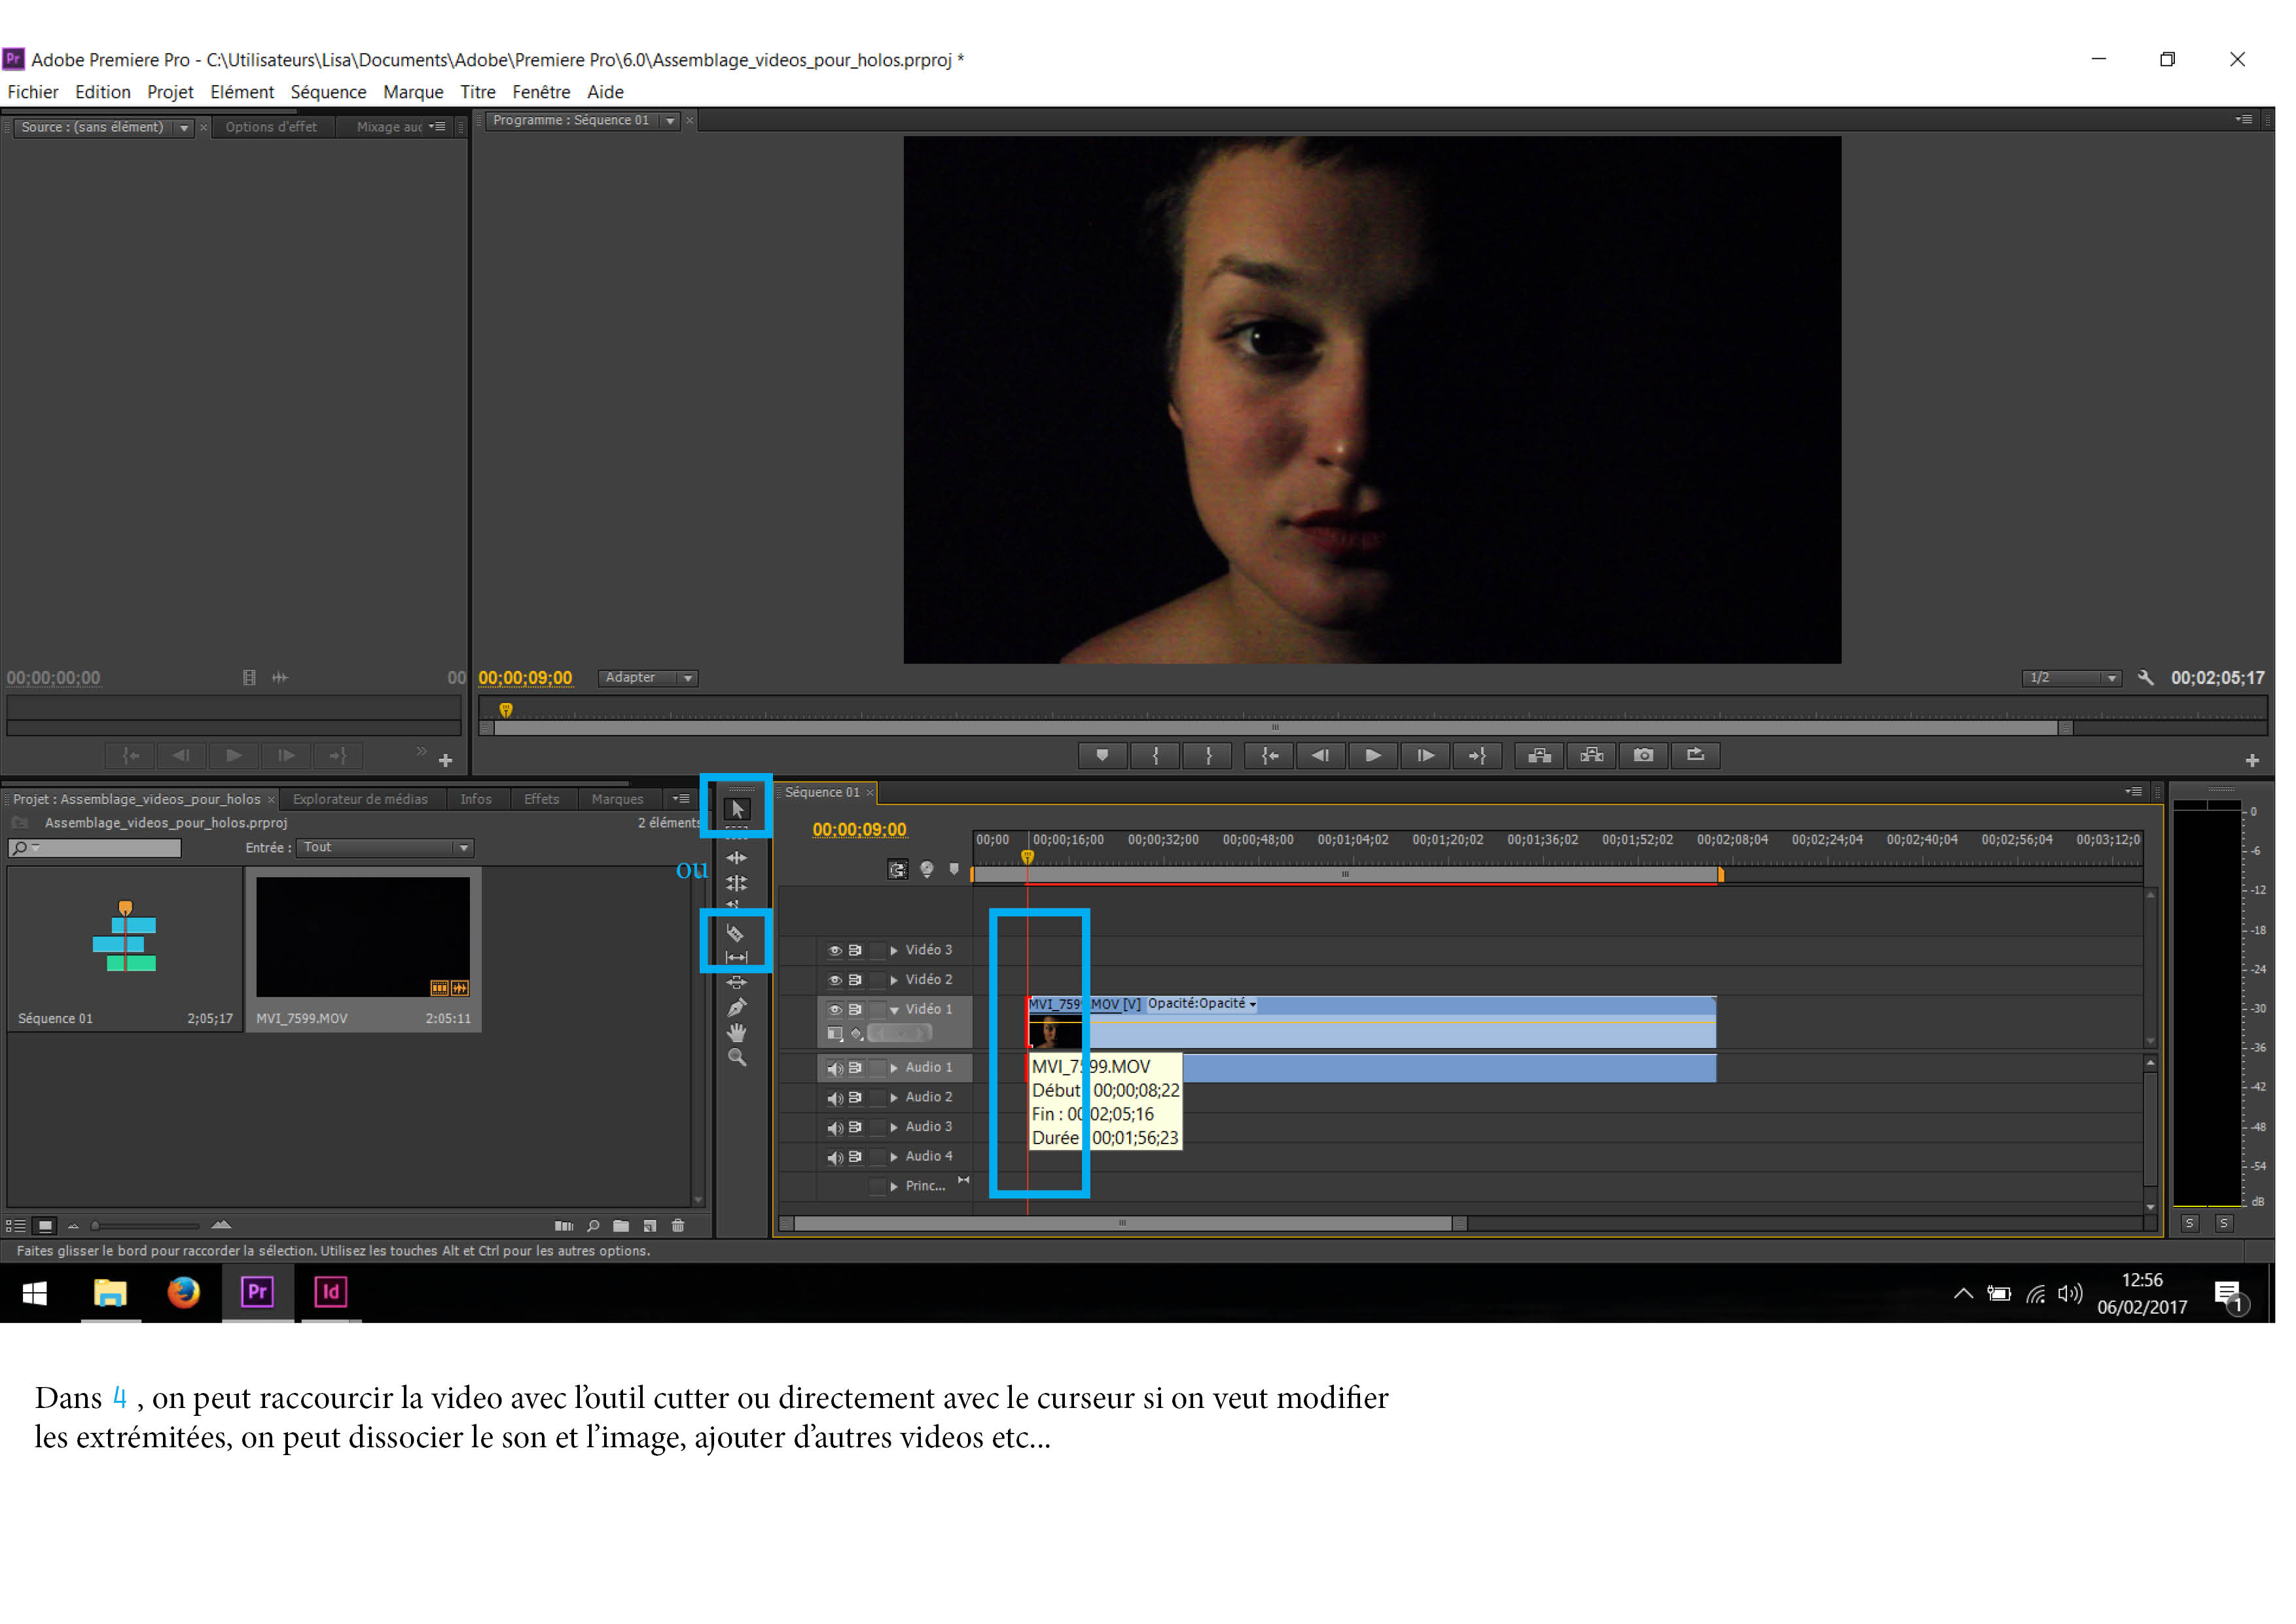Select the Selection arrow tool
Image resolution: width=2296 pixels, height=1624 pixels.
click(737, 809)
